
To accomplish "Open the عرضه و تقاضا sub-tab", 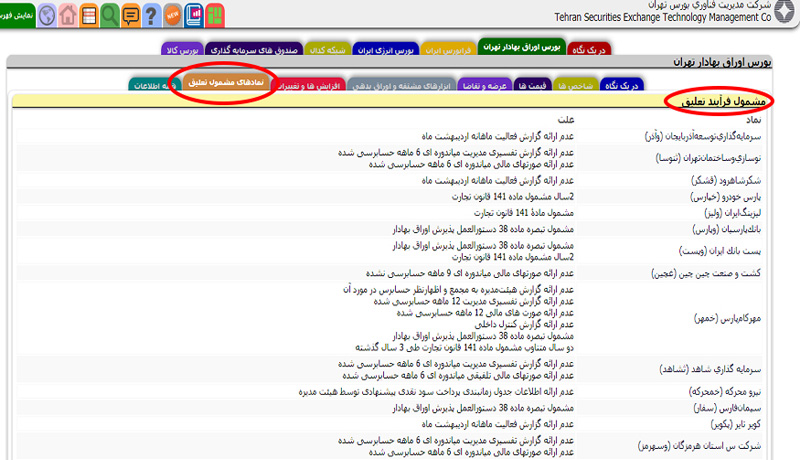I will 485,85.
